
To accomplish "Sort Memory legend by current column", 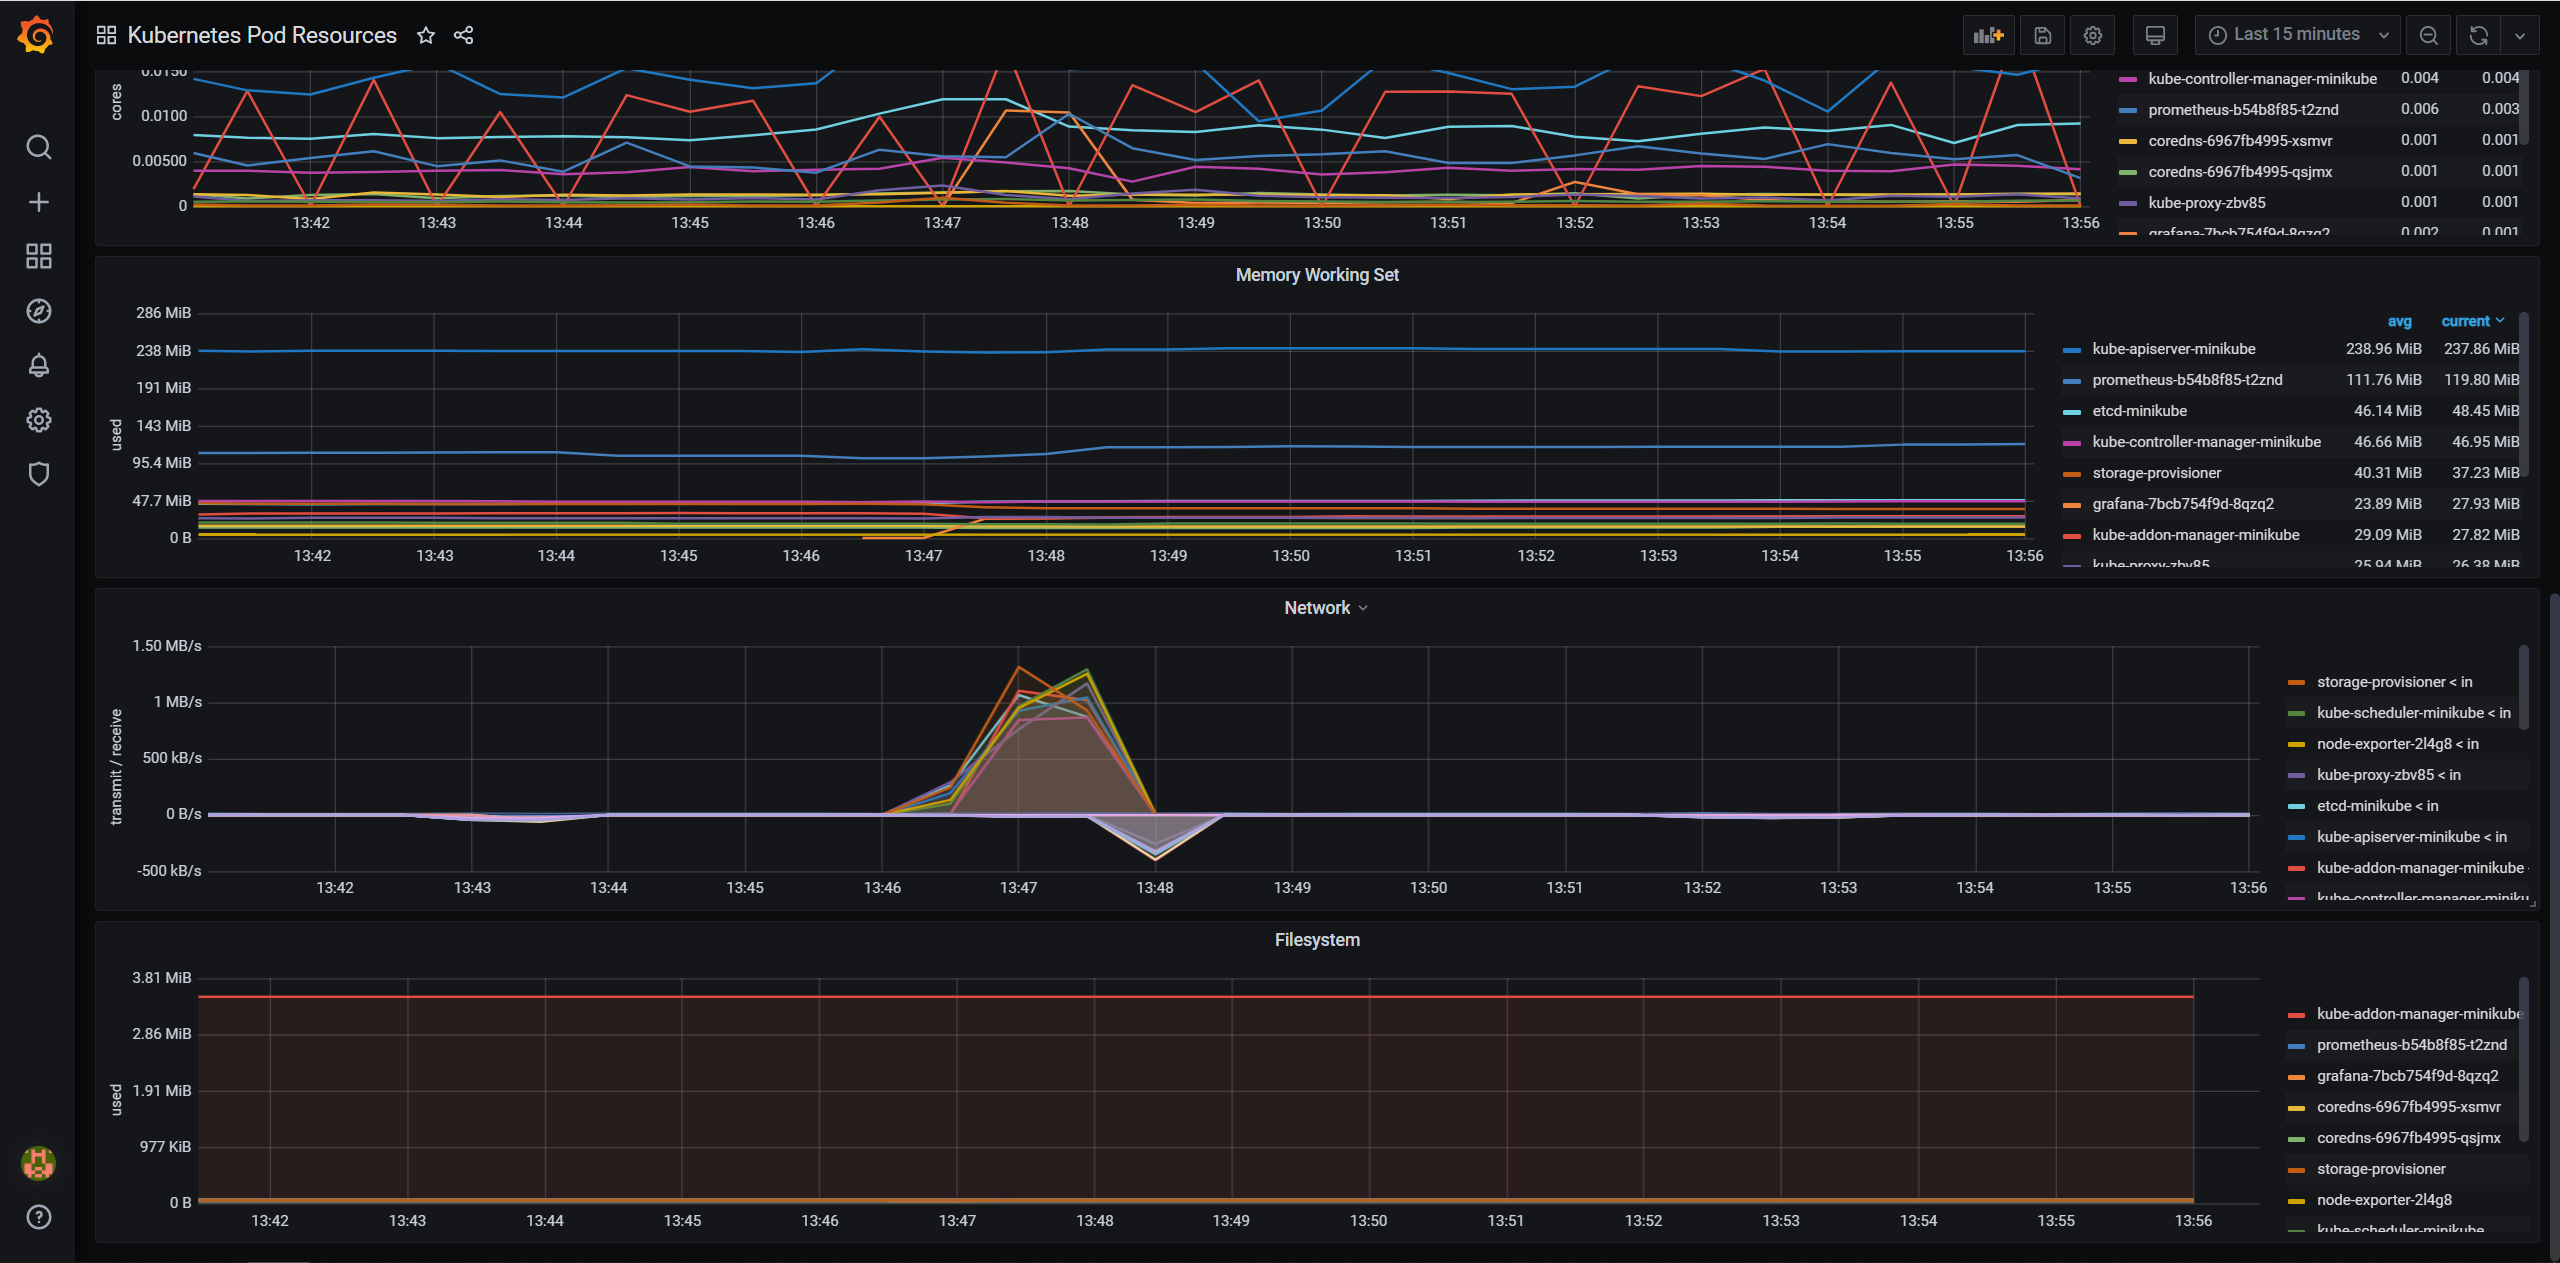I will (2465, 321).
